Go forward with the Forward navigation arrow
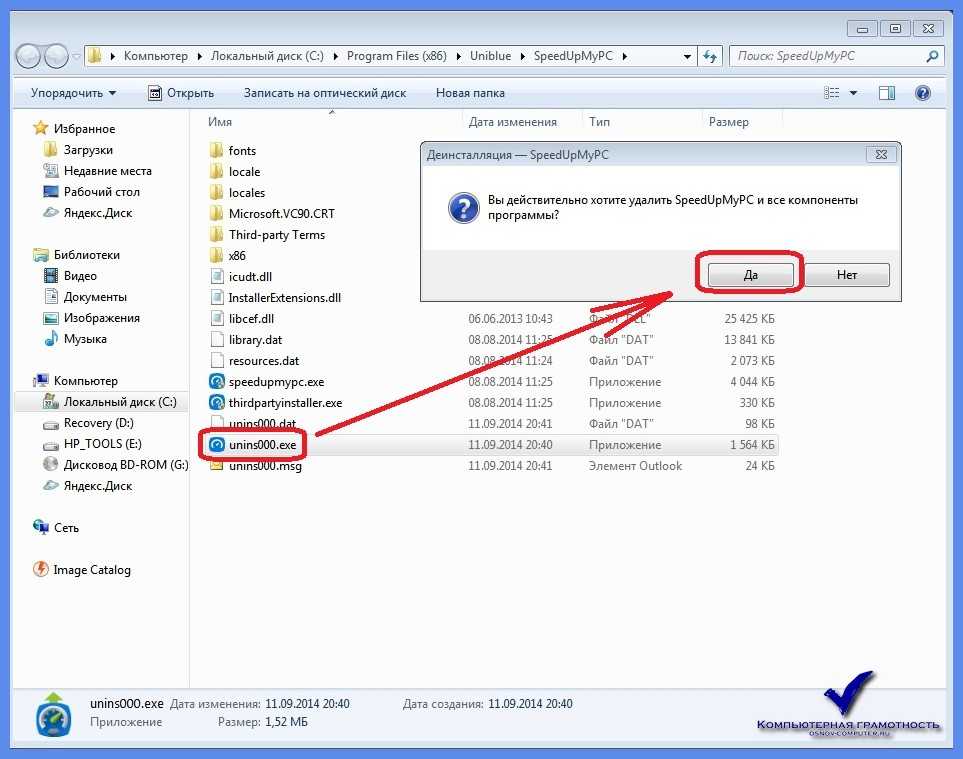Screen dimensions: 963x759 57,56
